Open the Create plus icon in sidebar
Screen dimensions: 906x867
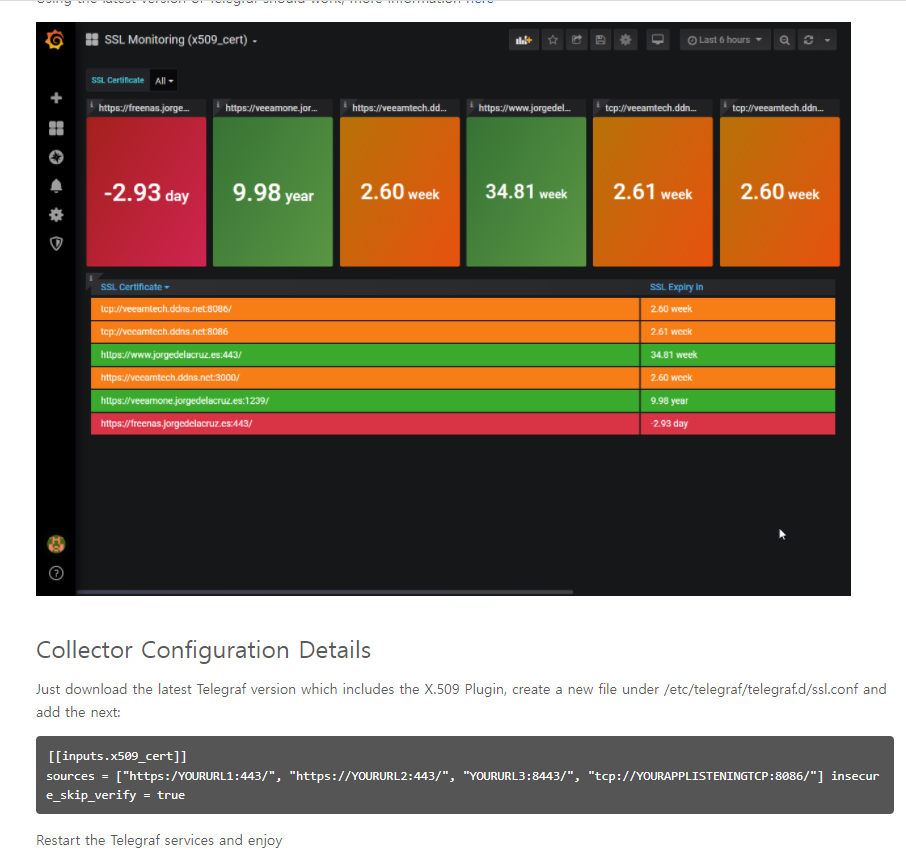(56, 98)
